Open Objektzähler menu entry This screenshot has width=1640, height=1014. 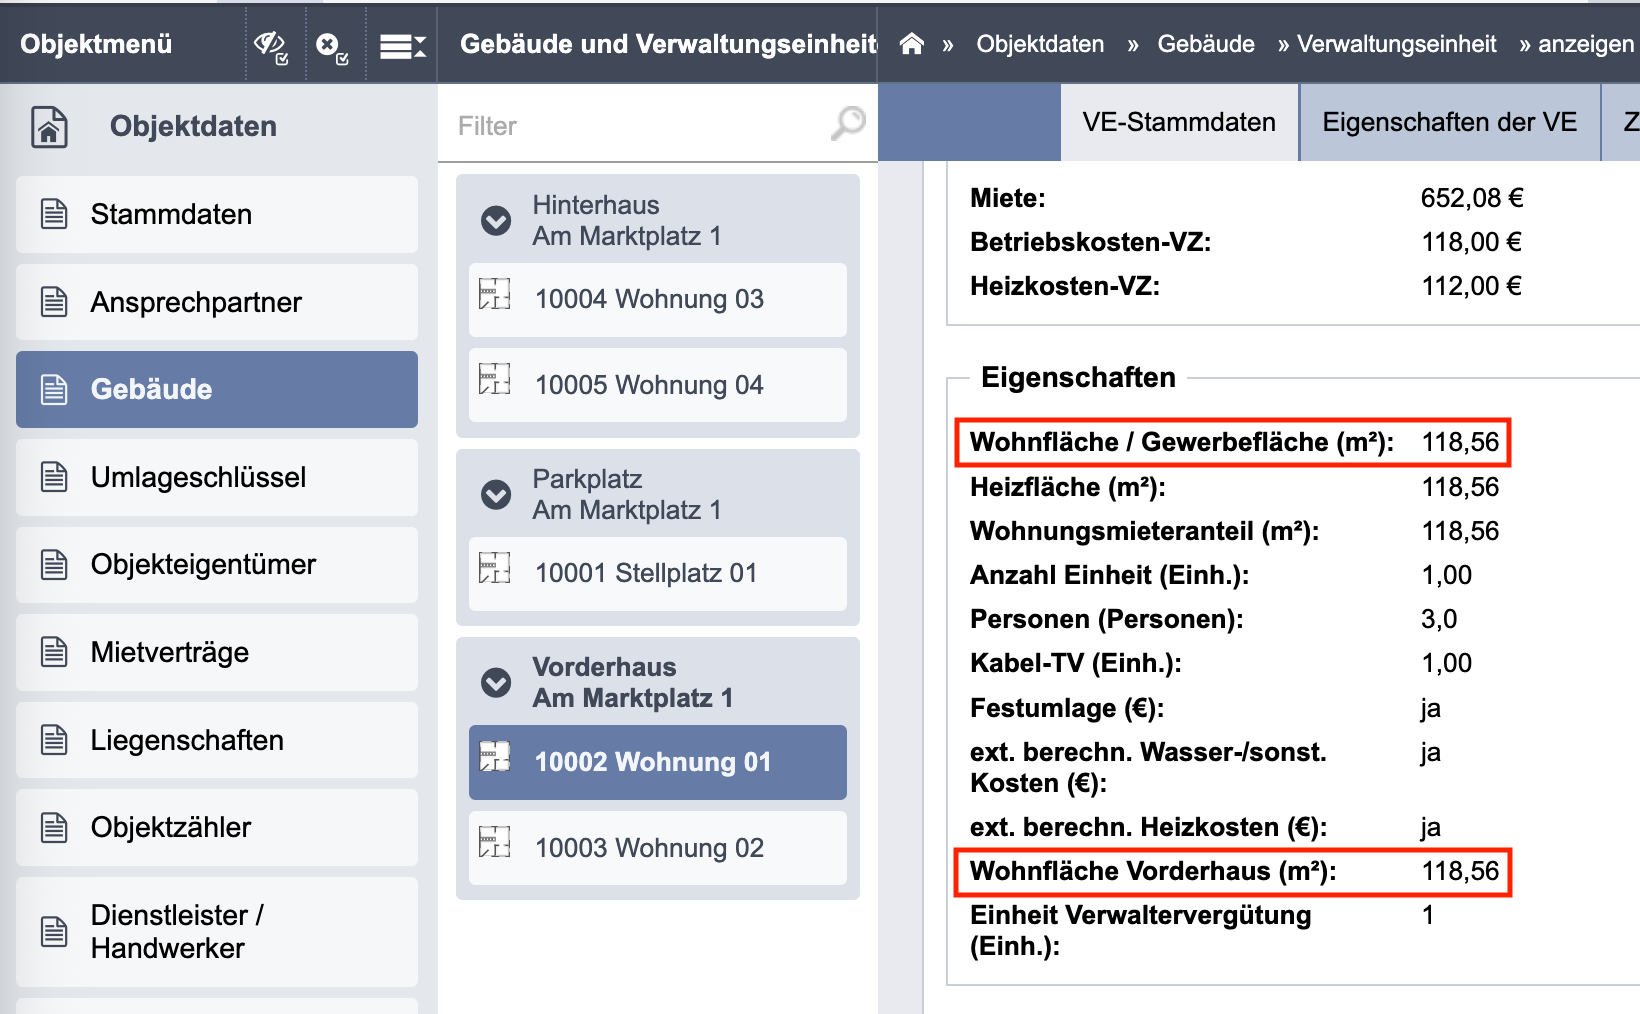click(217, 828)
